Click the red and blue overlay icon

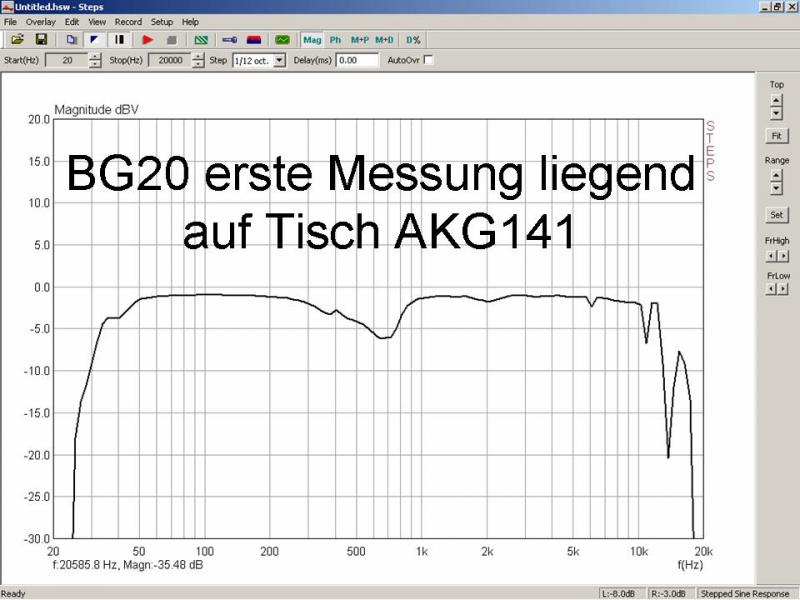click(254, 40)
